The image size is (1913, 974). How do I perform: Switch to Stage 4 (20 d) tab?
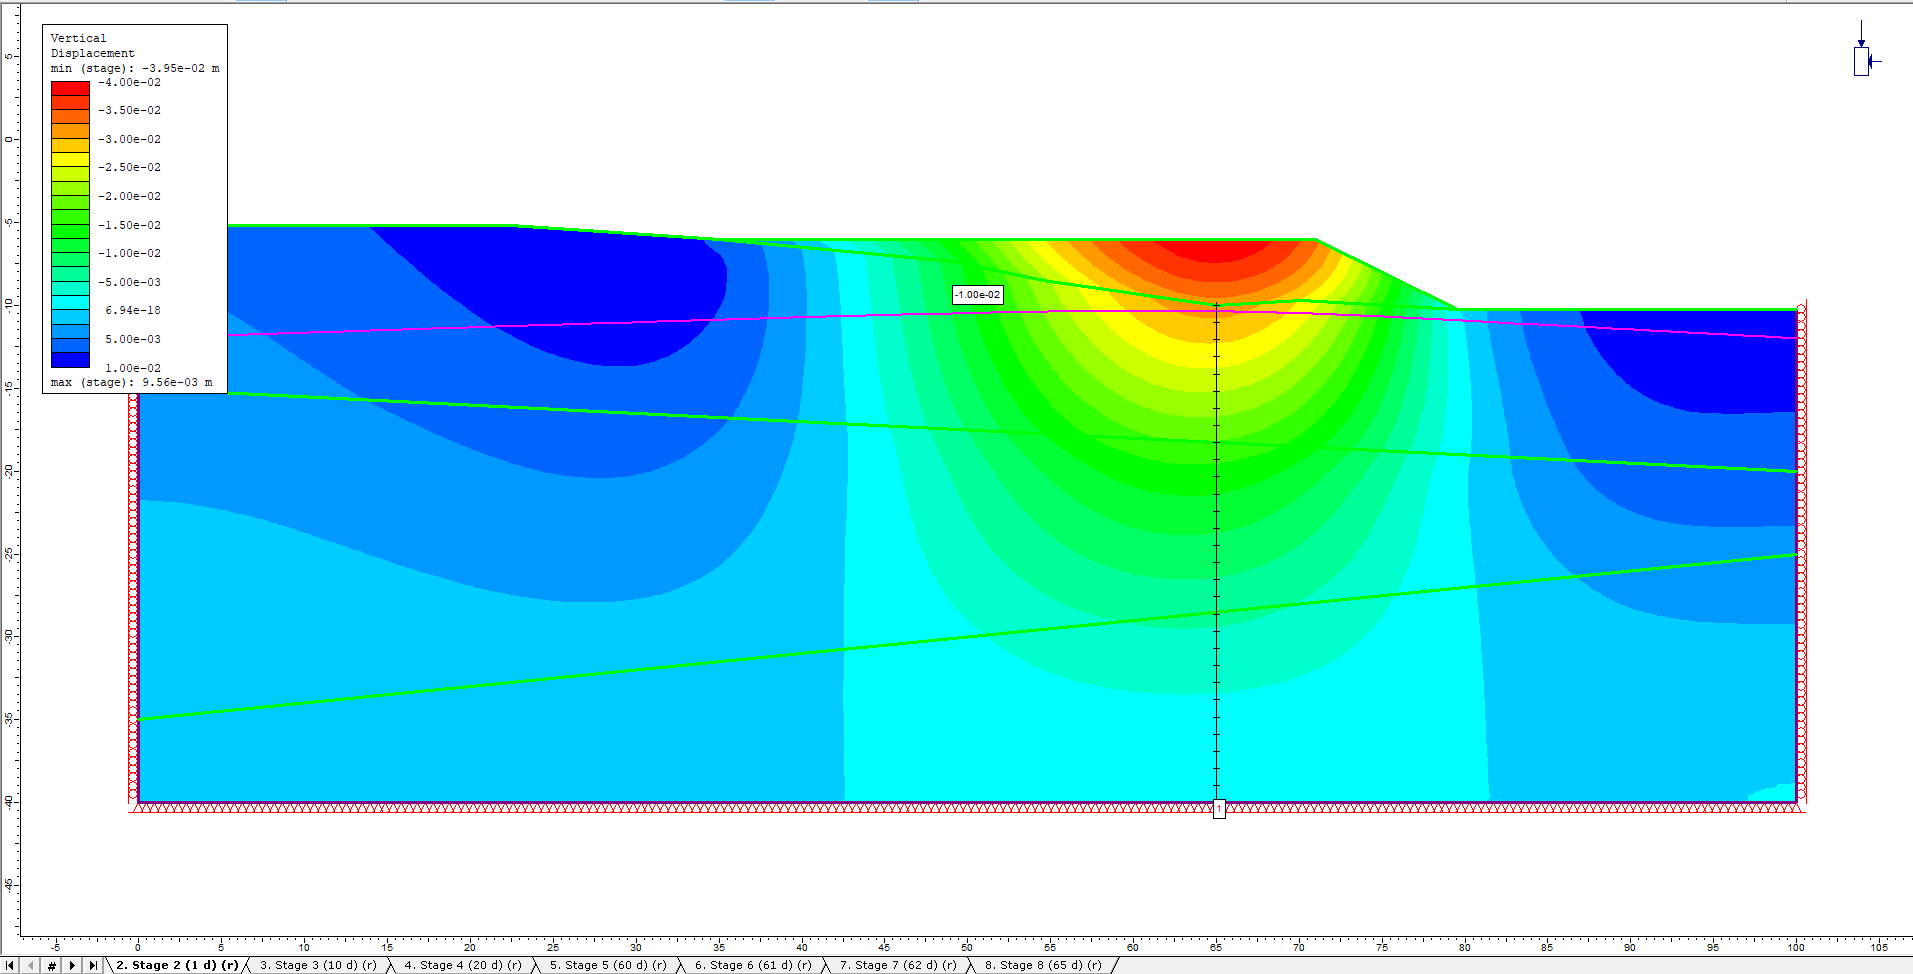(462, 965)
